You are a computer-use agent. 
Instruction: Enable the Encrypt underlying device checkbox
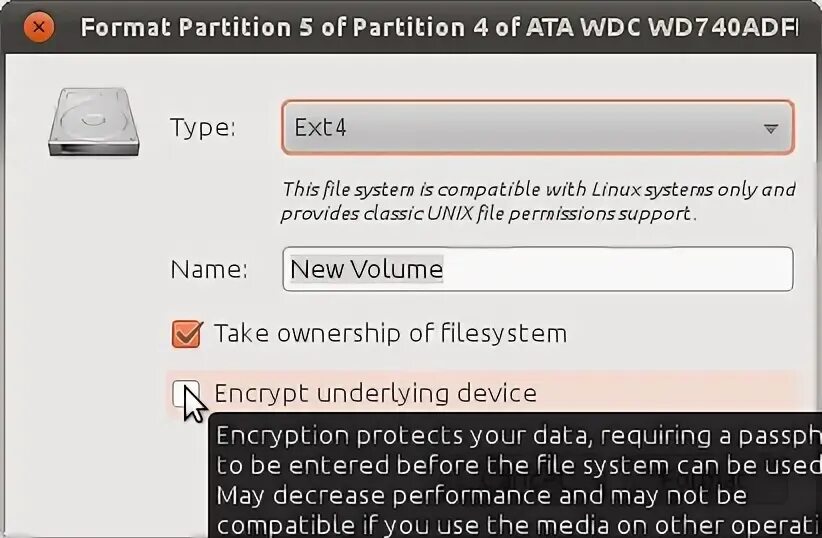point(184,393)
